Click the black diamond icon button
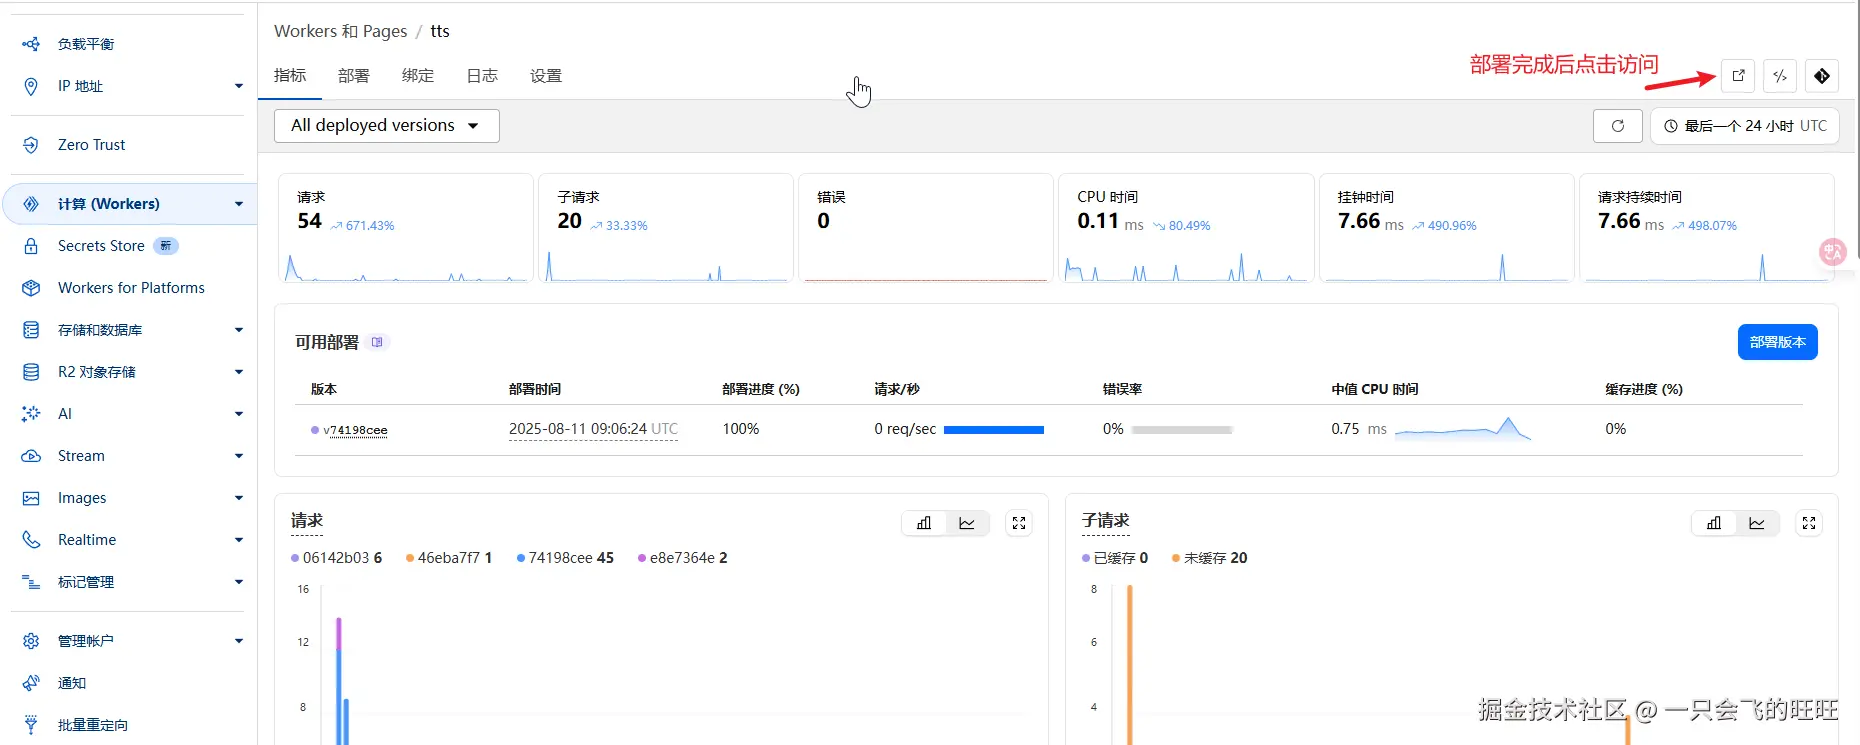 (x=1822, y=76)
